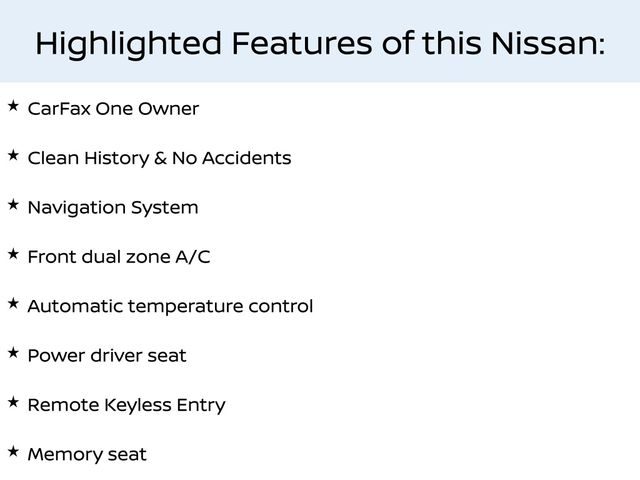The width and height of the screenshot is (640, 480).
Task: Click the word Accidents in the list
Action: [x=247, y=158]
